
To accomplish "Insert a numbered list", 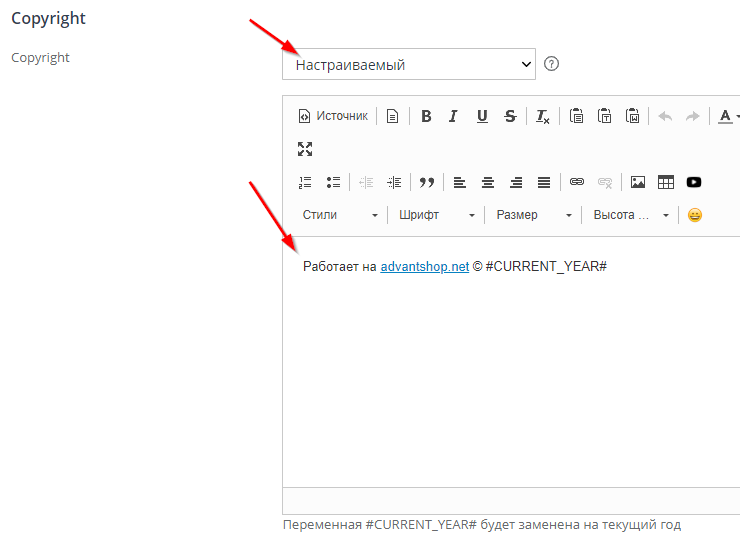I will pyautogui.click(x=305, y=182).
